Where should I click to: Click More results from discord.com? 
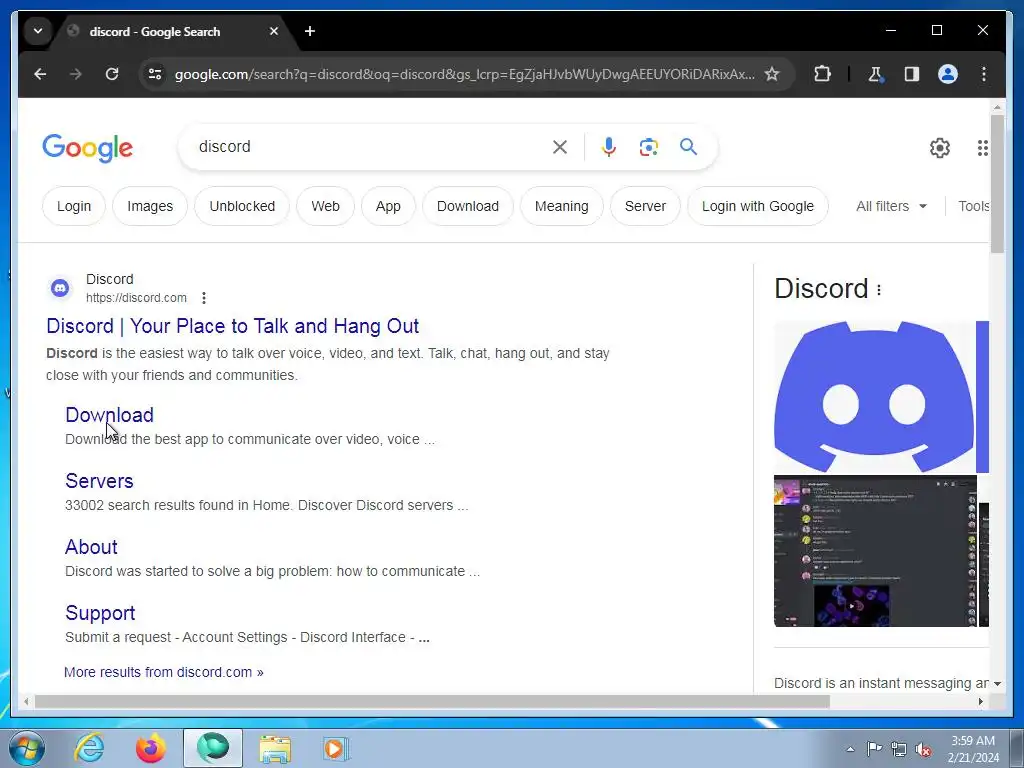tap(164, 672)
